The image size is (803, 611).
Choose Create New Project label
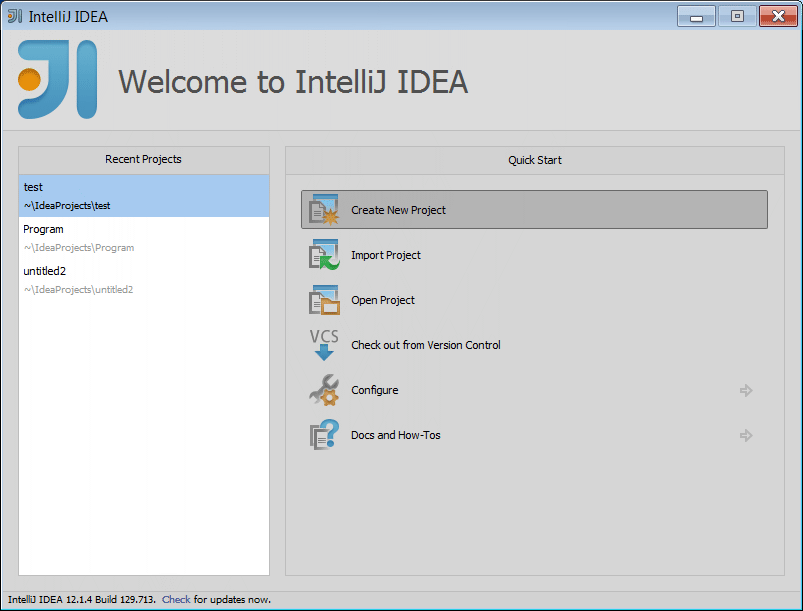coord(398,210)
